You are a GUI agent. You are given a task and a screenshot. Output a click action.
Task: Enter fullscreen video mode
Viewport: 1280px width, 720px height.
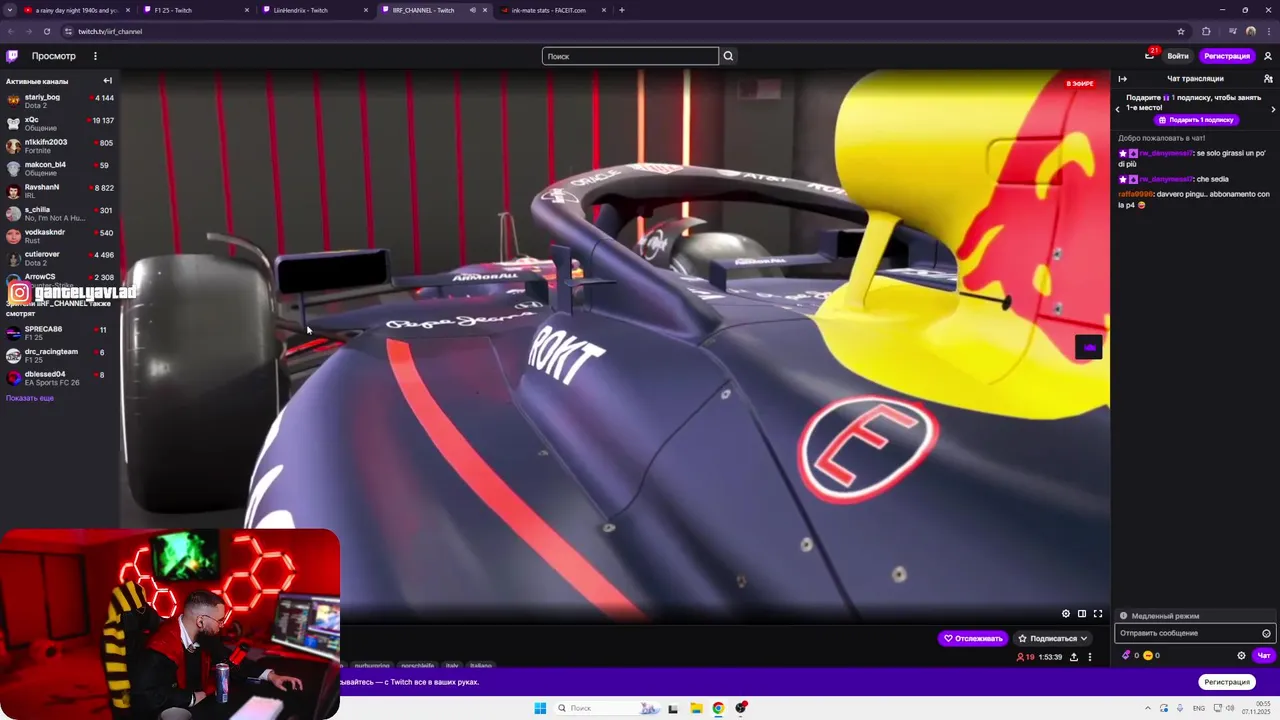pyautogui.click(x=1098, y=614)
